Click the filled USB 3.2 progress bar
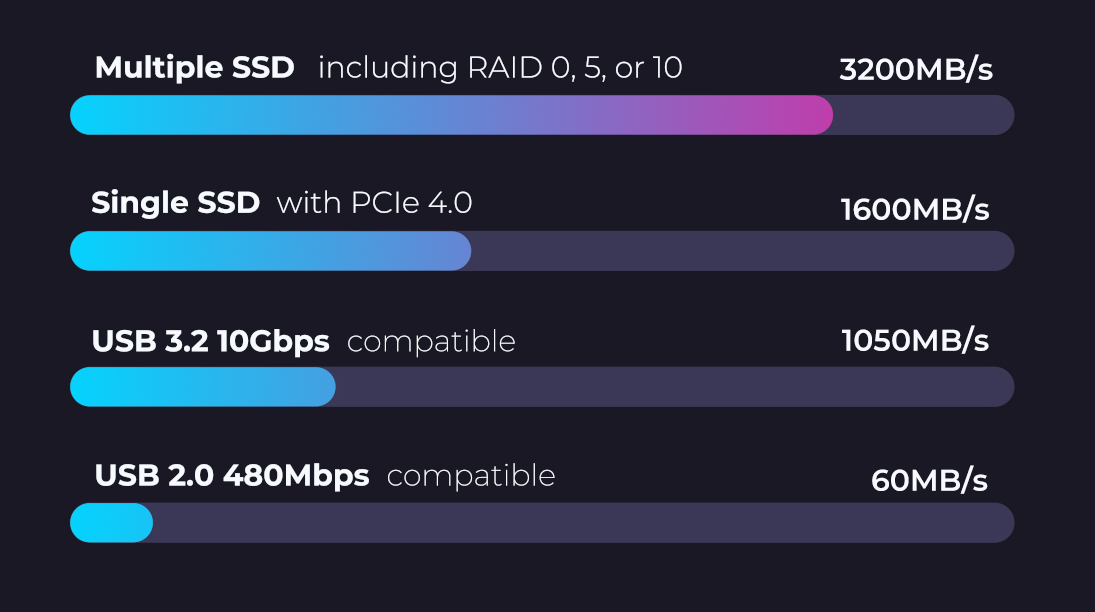This screenshot has width=1095, height=612. pyautogui.click(x=203, y=386)
